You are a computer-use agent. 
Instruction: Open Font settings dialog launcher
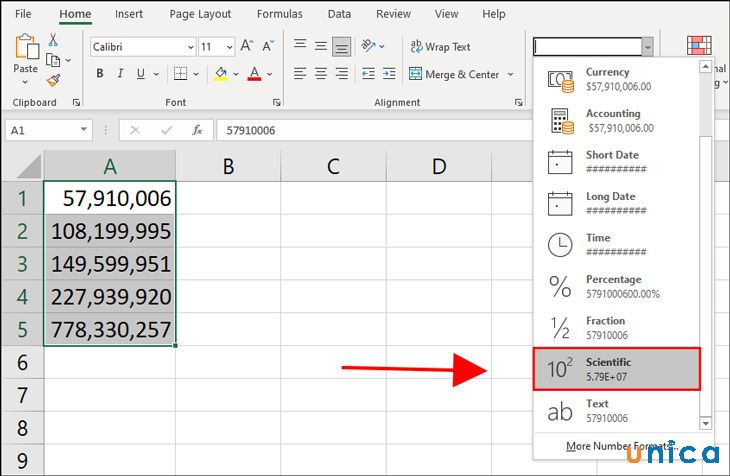pos(277,102)
